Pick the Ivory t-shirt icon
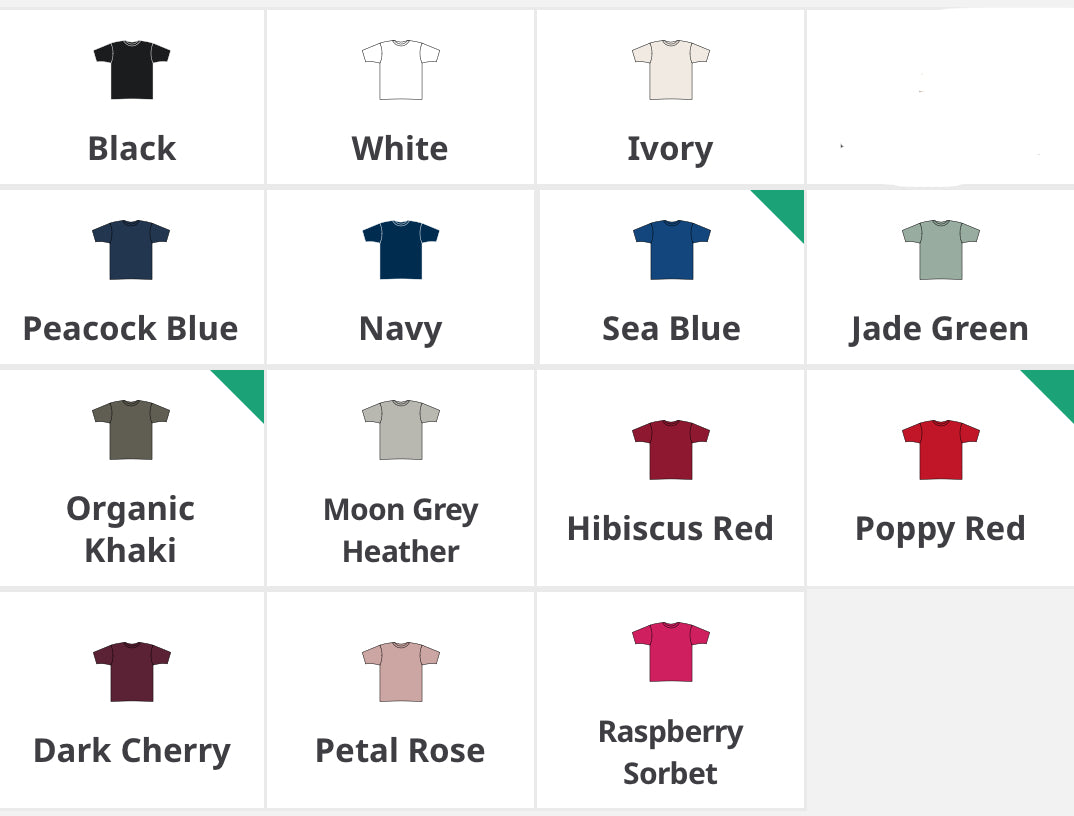 pos(671,70)
